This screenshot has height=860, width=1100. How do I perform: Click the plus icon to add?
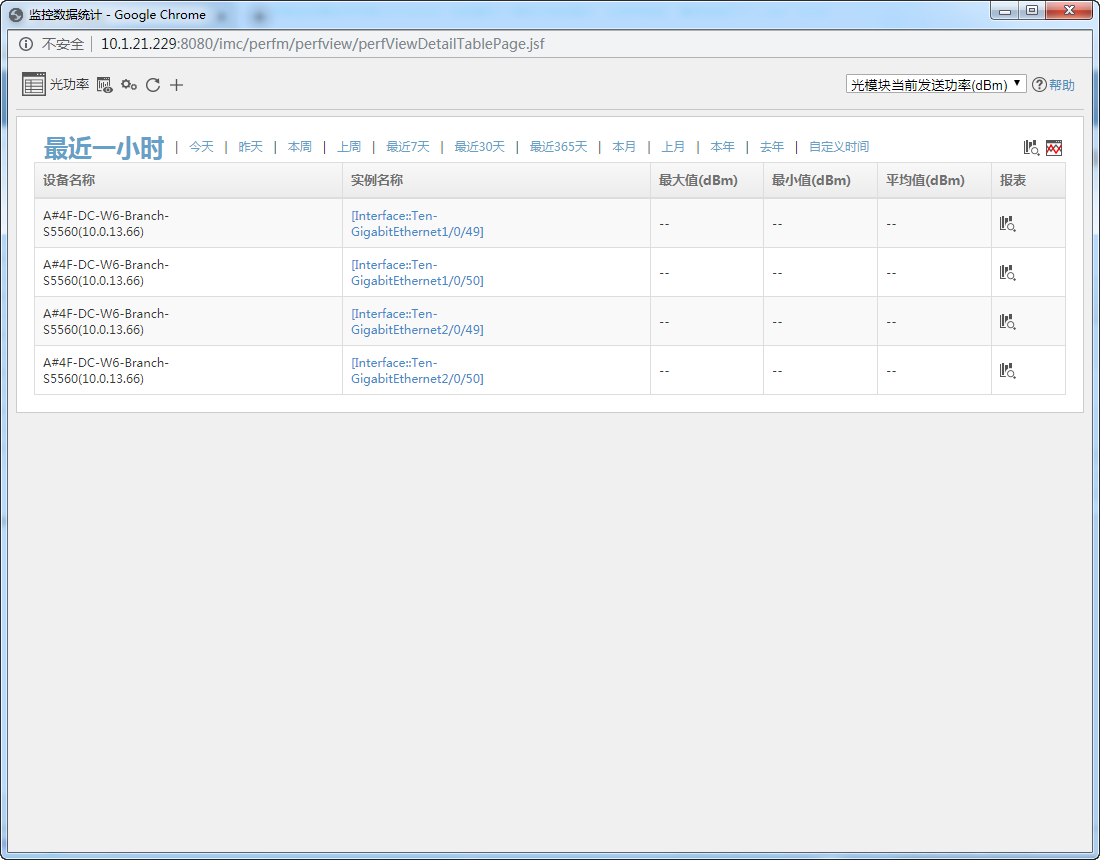click(176, 85)
